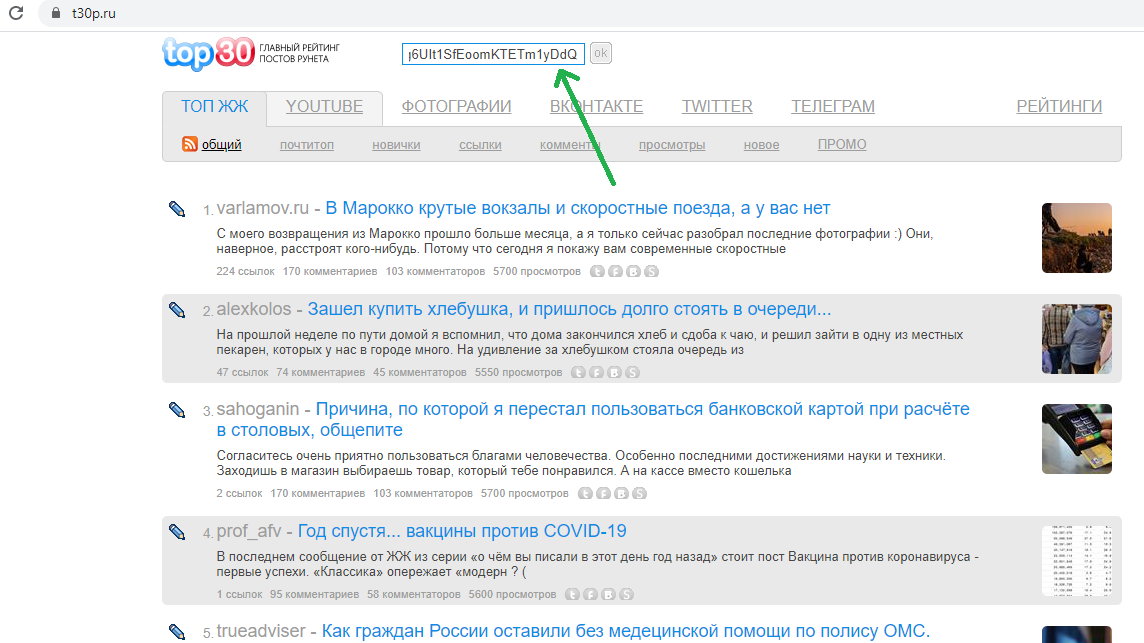The image size is (1144, 643).
Task: Share sahoganin post on Twitter
Action: click(x=585, y=493)
